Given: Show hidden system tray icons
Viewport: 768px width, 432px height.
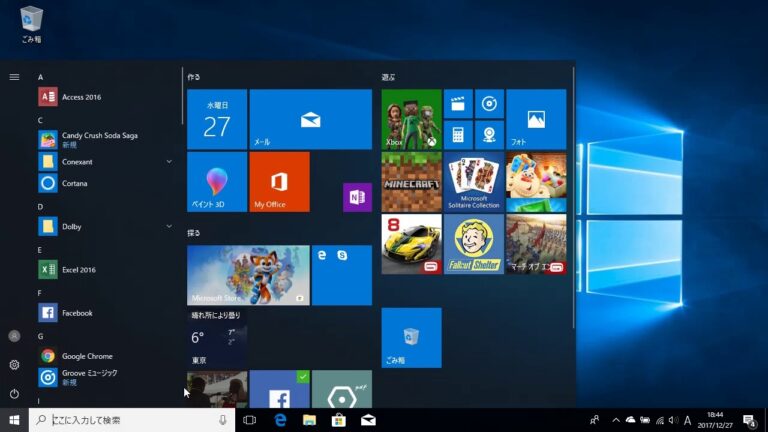Looking at the screenshot, I should (616, 420).
